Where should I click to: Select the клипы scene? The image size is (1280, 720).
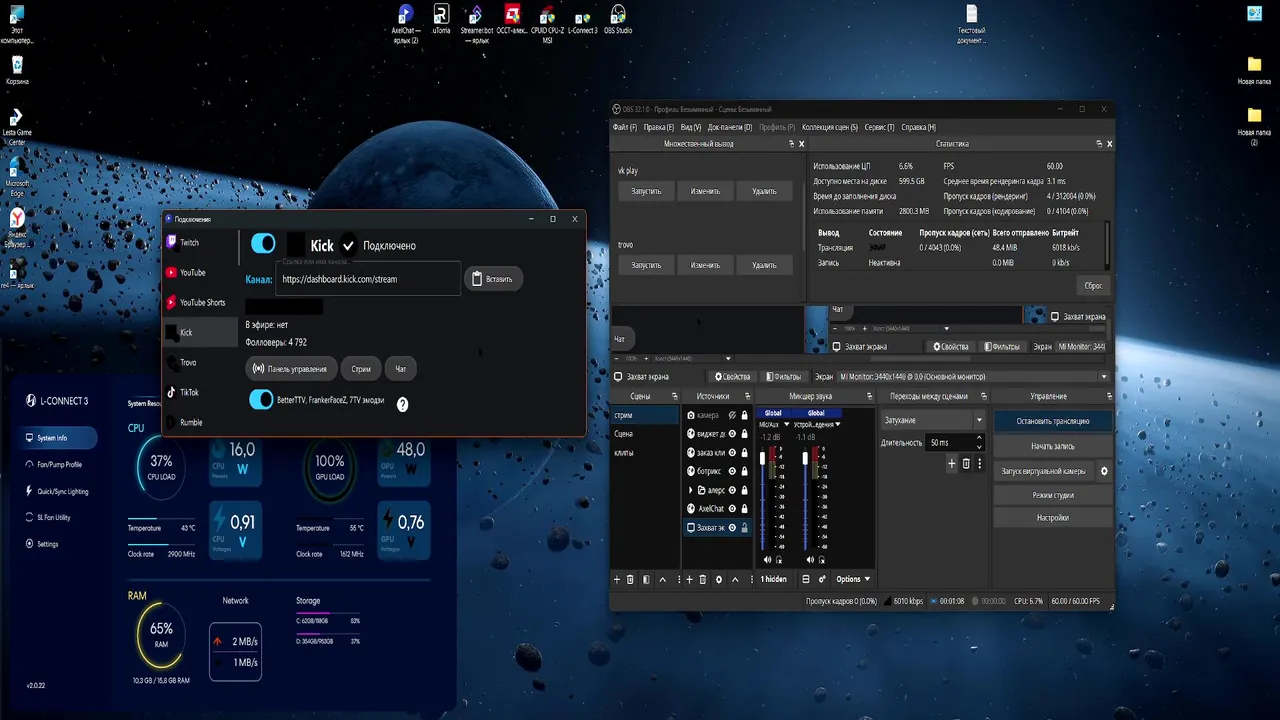click(645, 453)
